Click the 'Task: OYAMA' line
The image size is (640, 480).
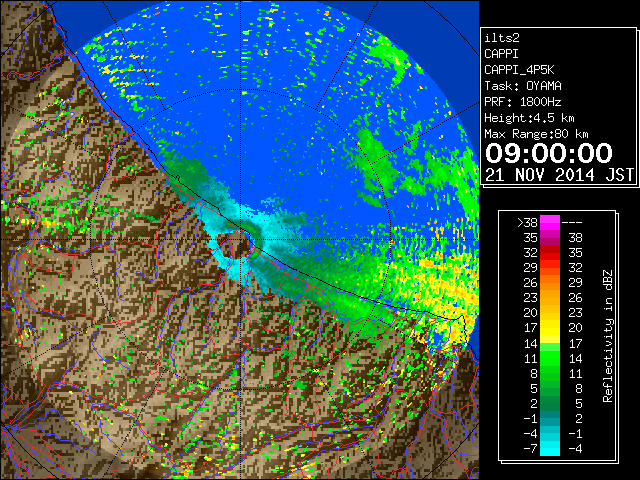[x=523, y=86]
